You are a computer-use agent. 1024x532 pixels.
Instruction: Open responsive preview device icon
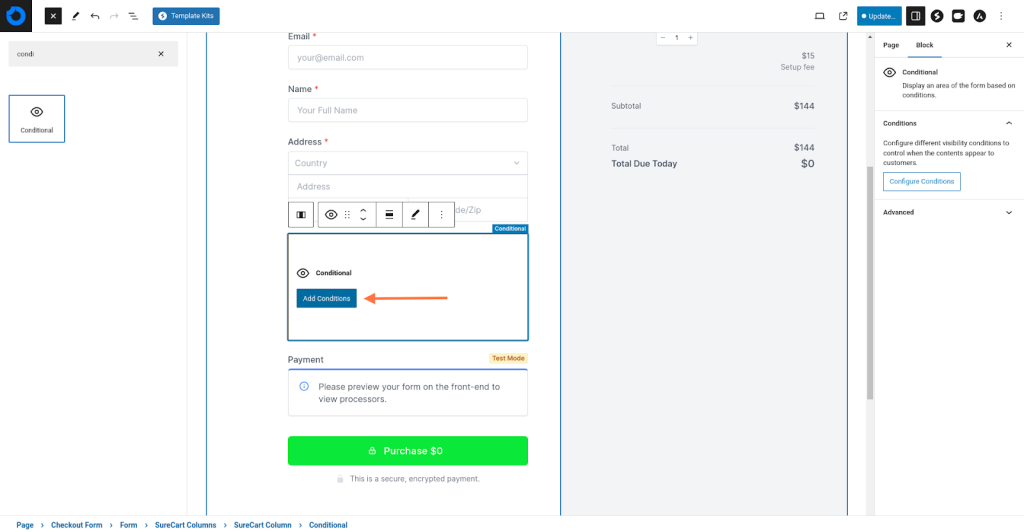click(820, 16)
